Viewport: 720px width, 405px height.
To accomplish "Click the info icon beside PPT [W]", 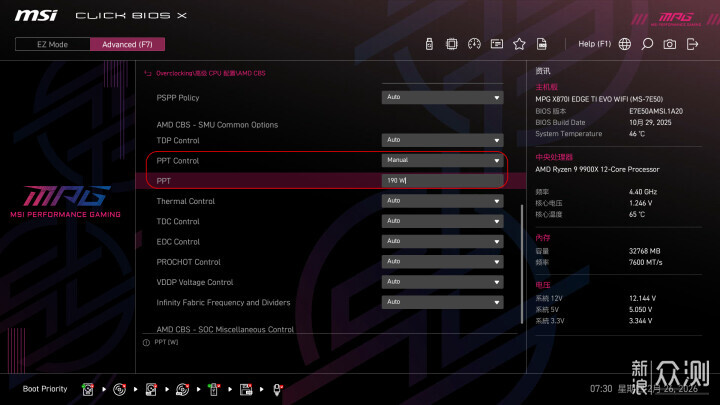I will pyautogui.click(x=146, y=343).
